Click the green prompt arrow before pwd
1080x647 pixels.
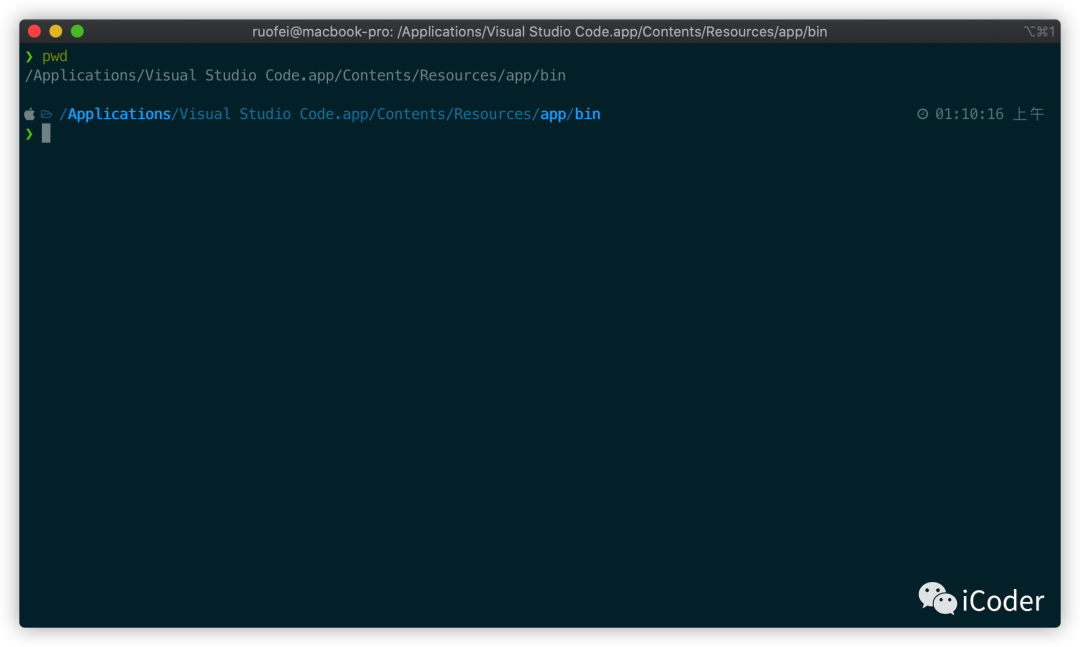(x=29, y=57)
